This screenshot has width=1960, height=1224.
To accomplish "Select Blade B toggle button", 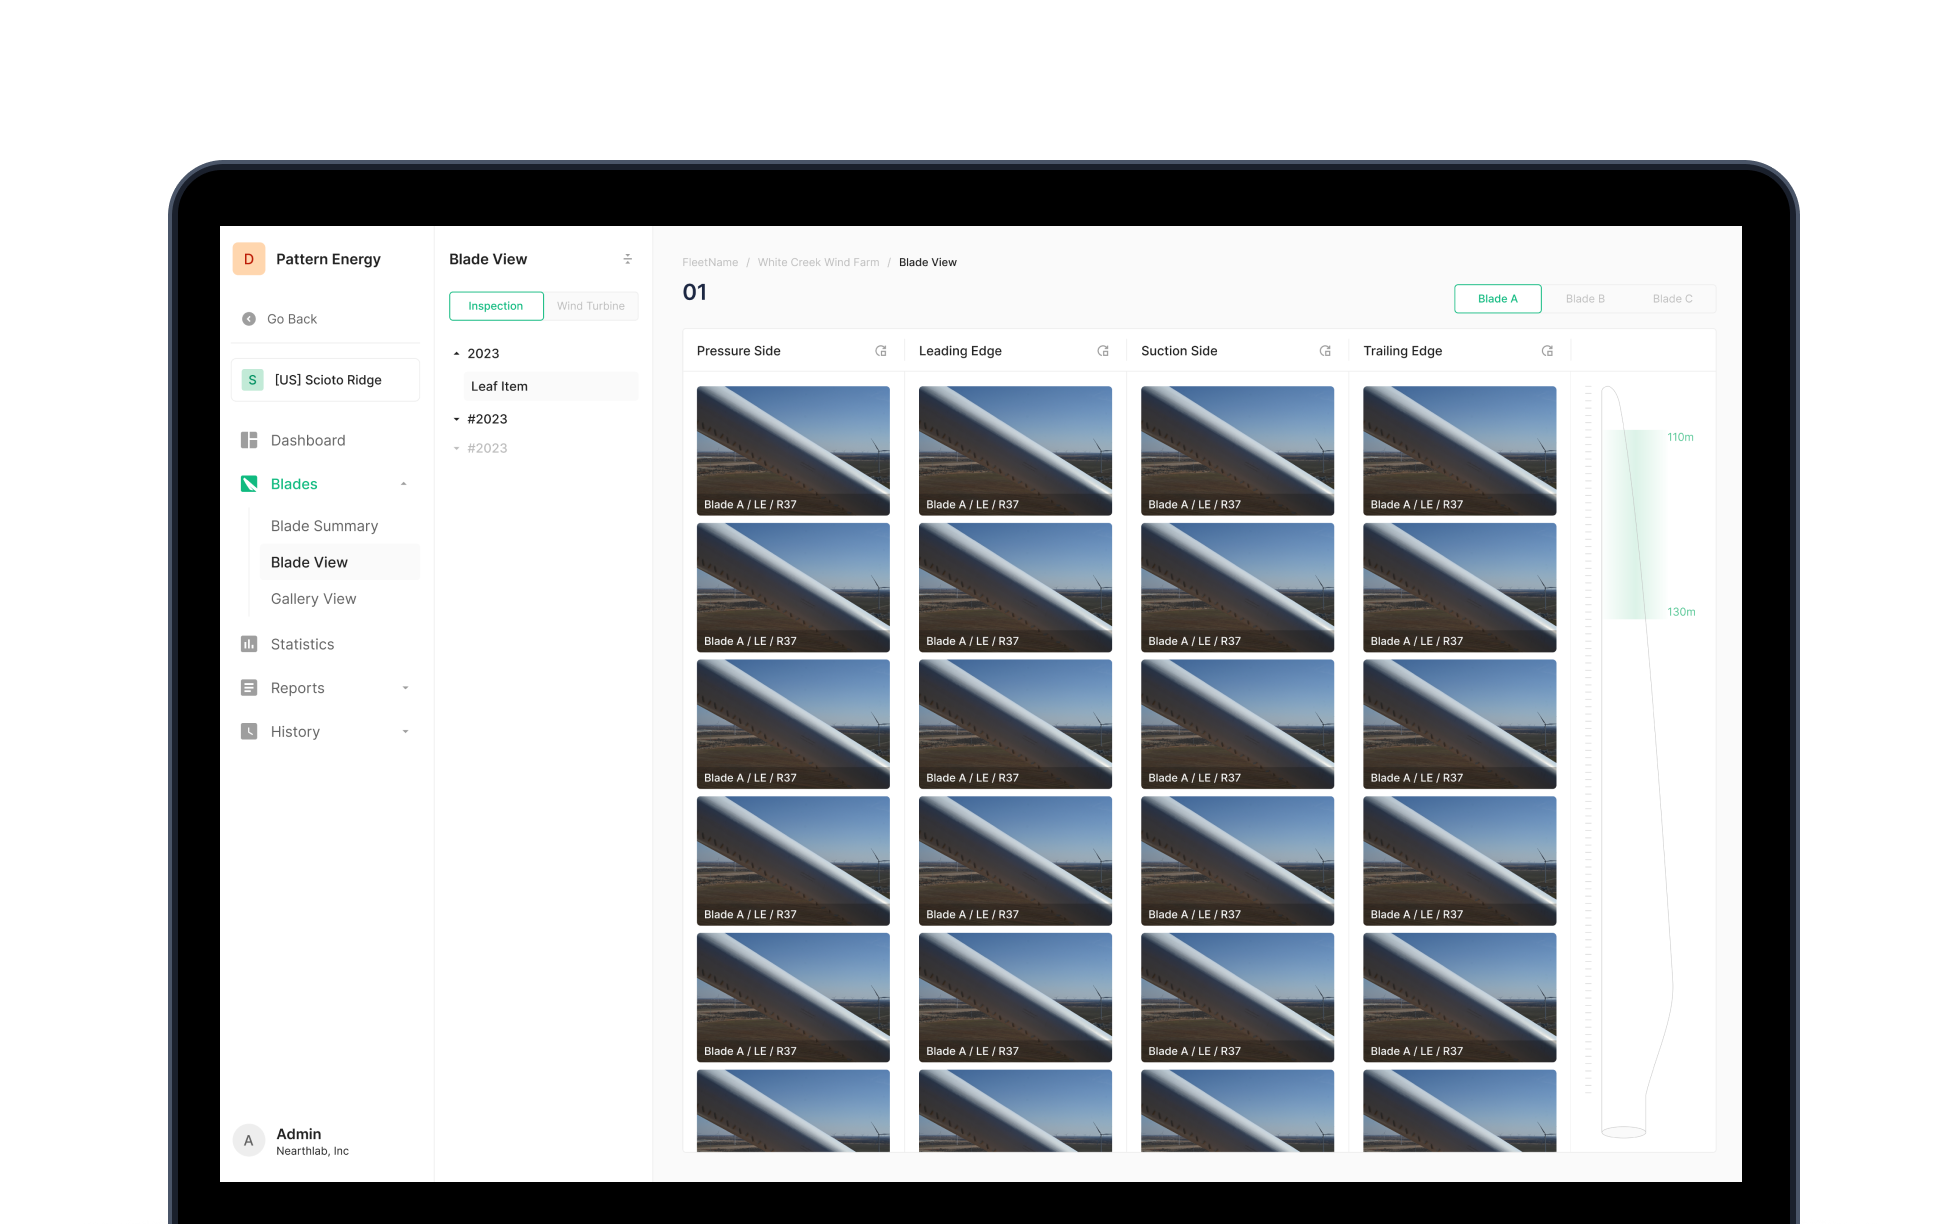I will (x=1585, y=299).
